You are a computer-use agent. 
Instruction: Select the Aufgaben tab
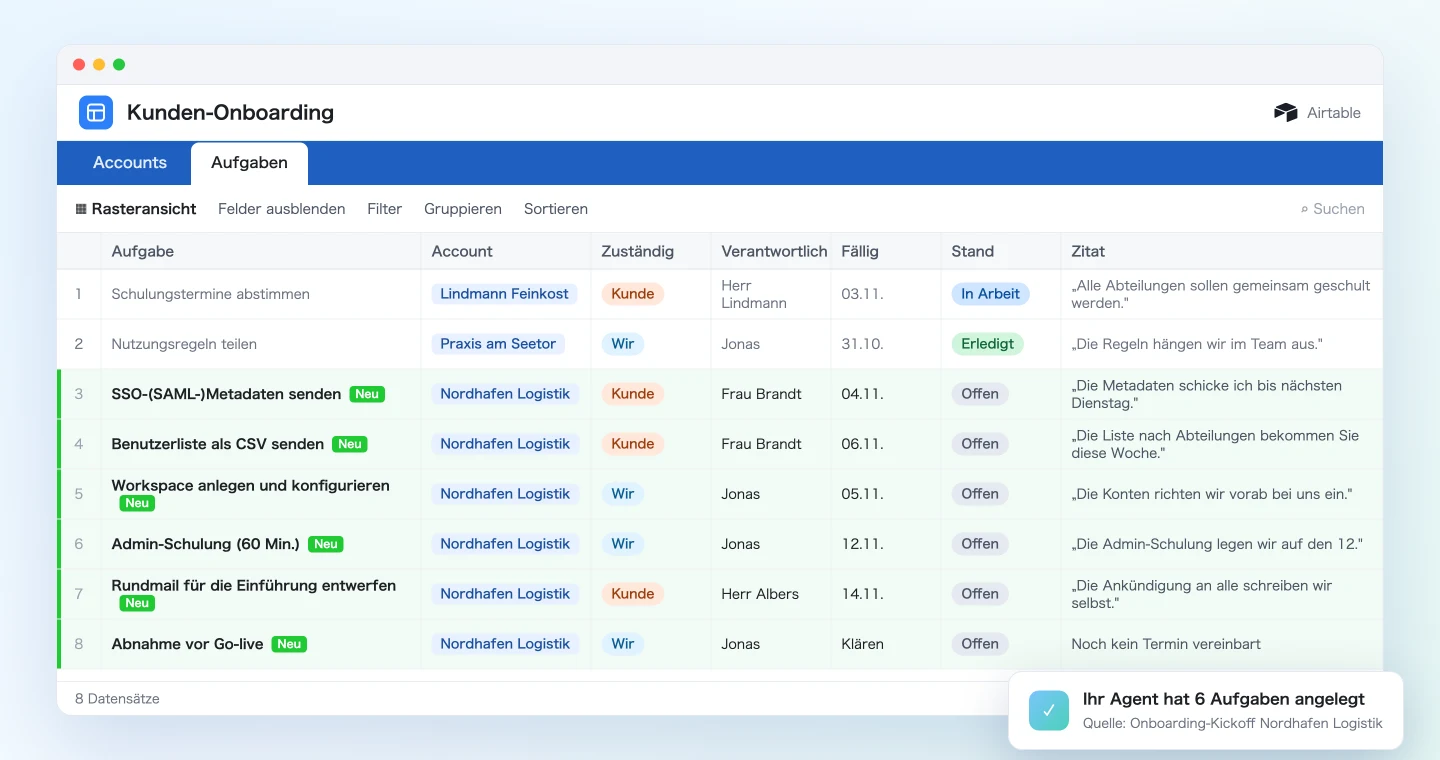(x=249, y=163)
